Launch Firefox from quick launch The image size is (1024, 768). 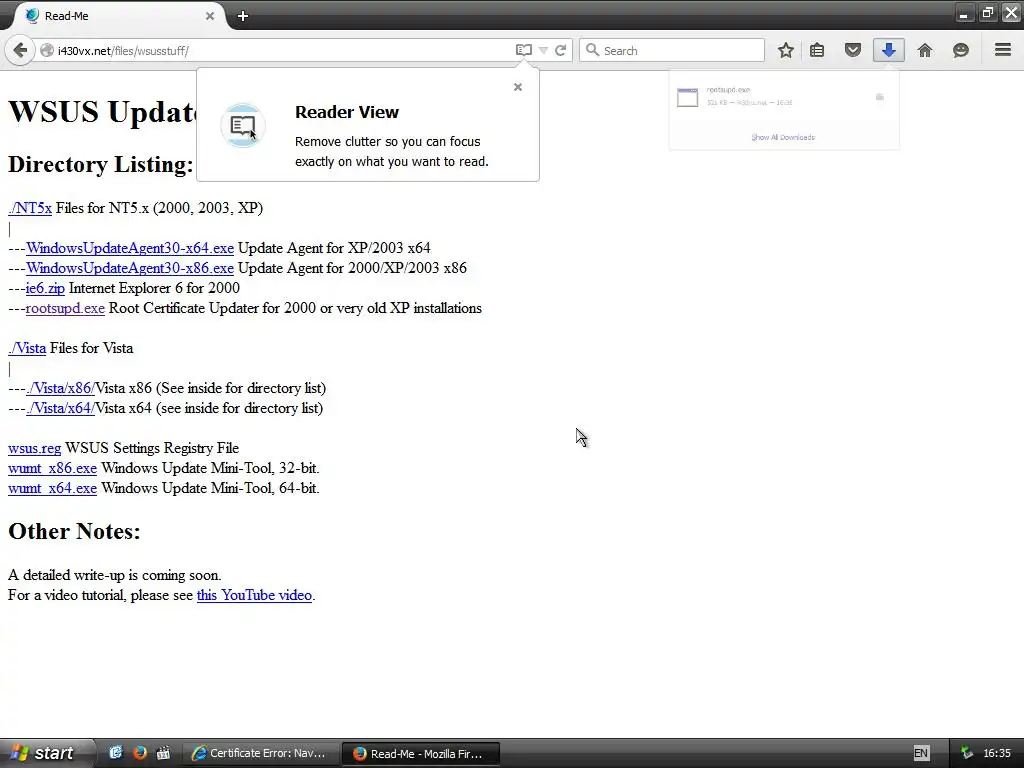pos(140,753)
